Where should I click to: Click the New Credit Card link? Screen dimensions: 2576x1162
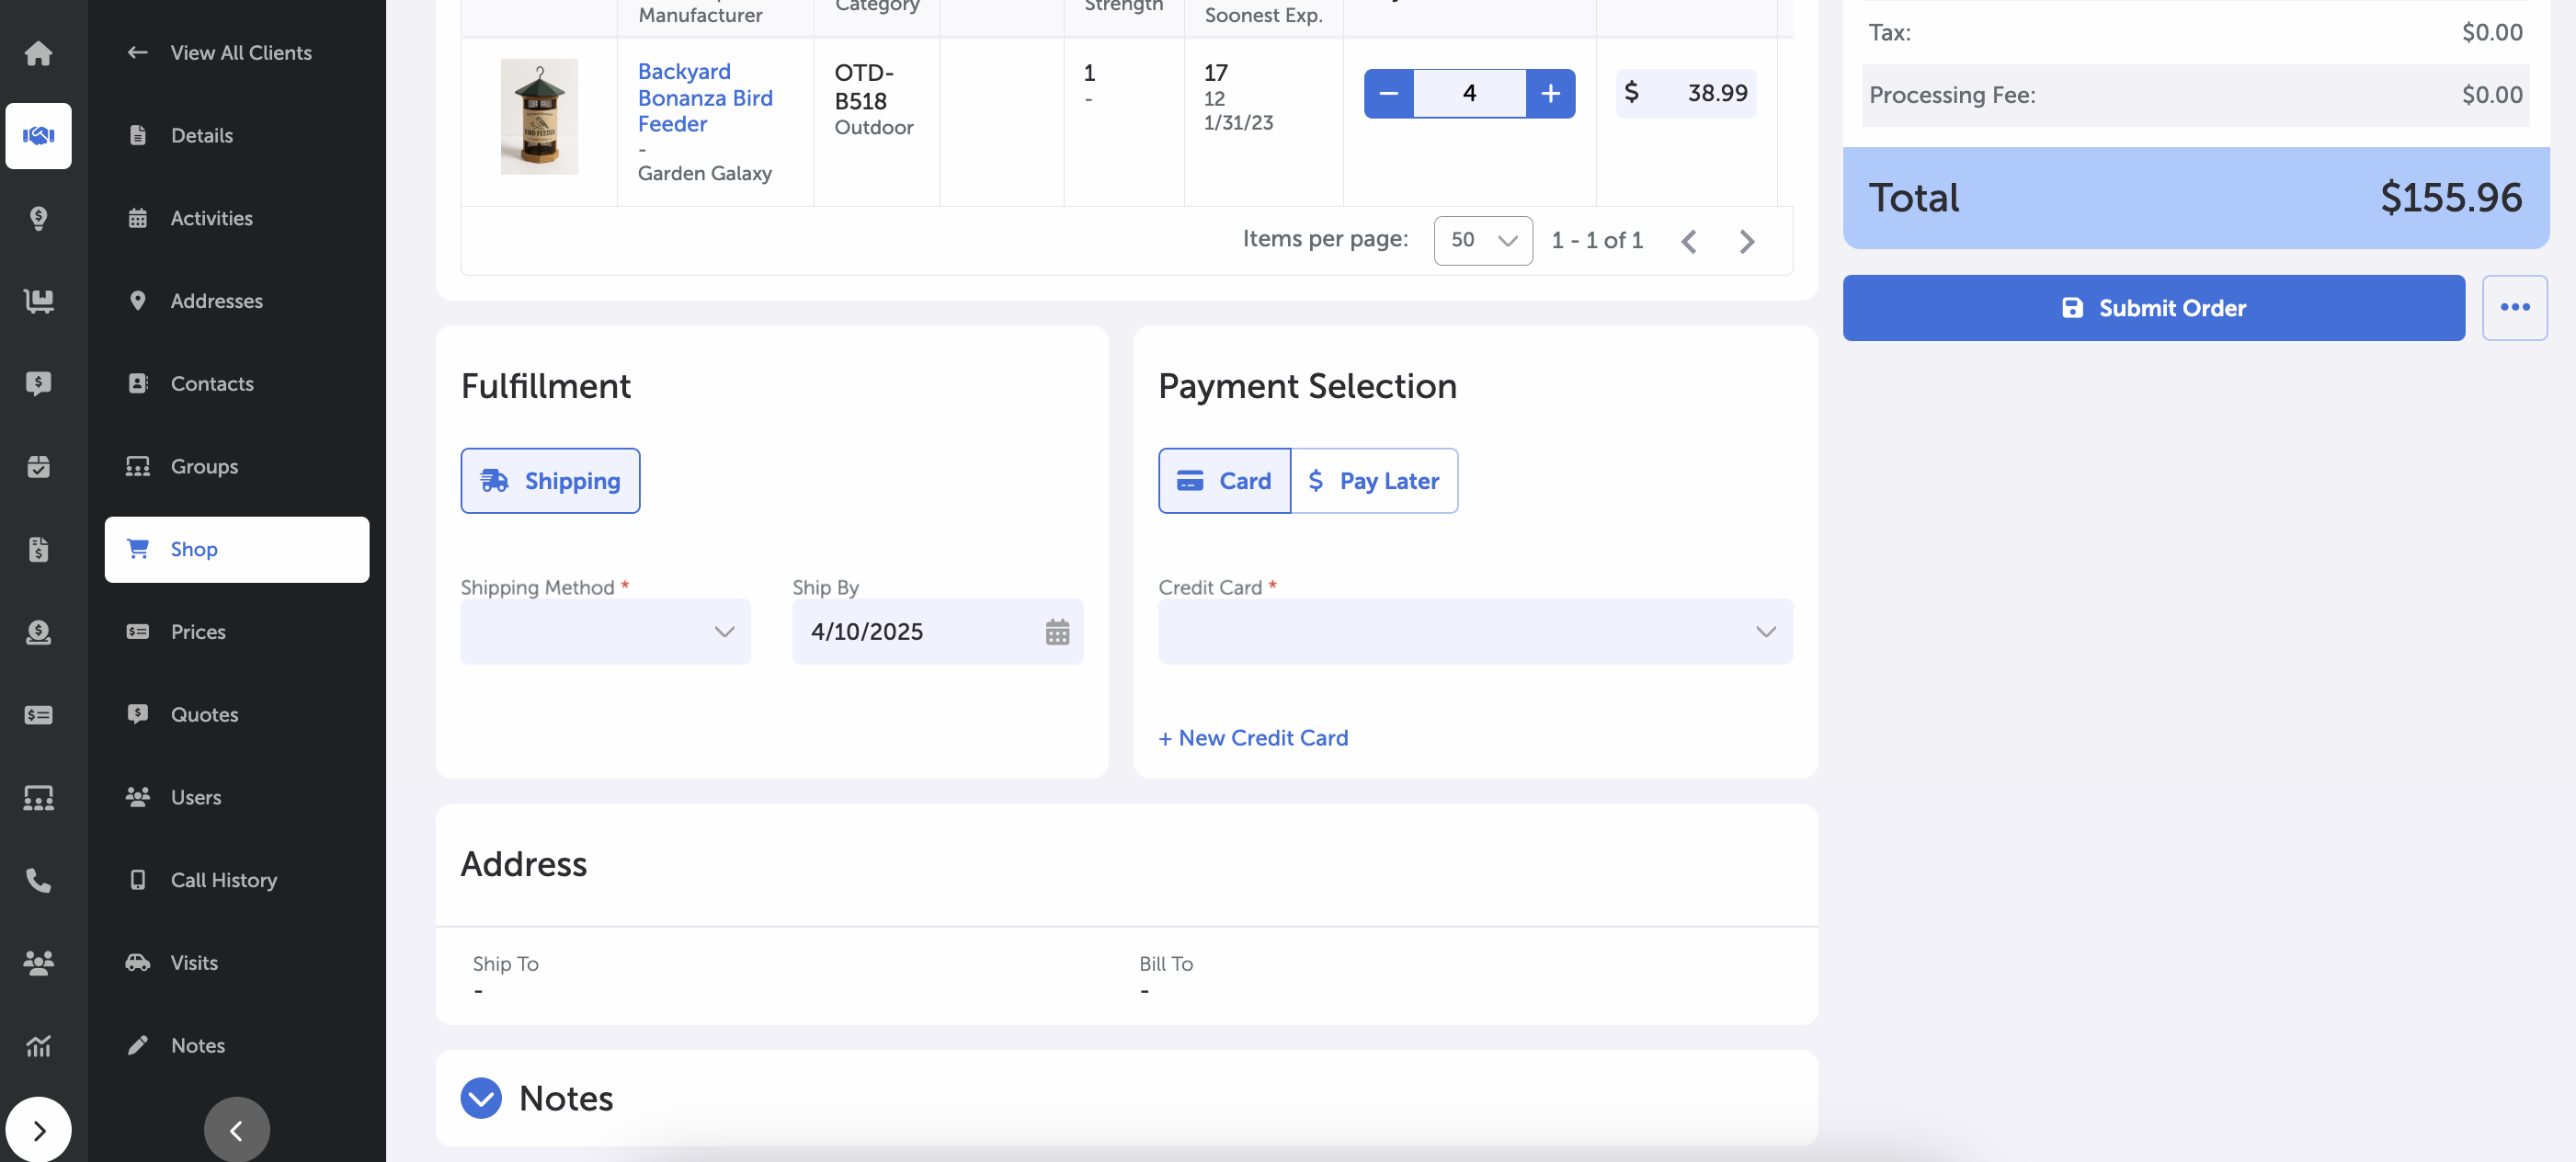coord(1253,738)
